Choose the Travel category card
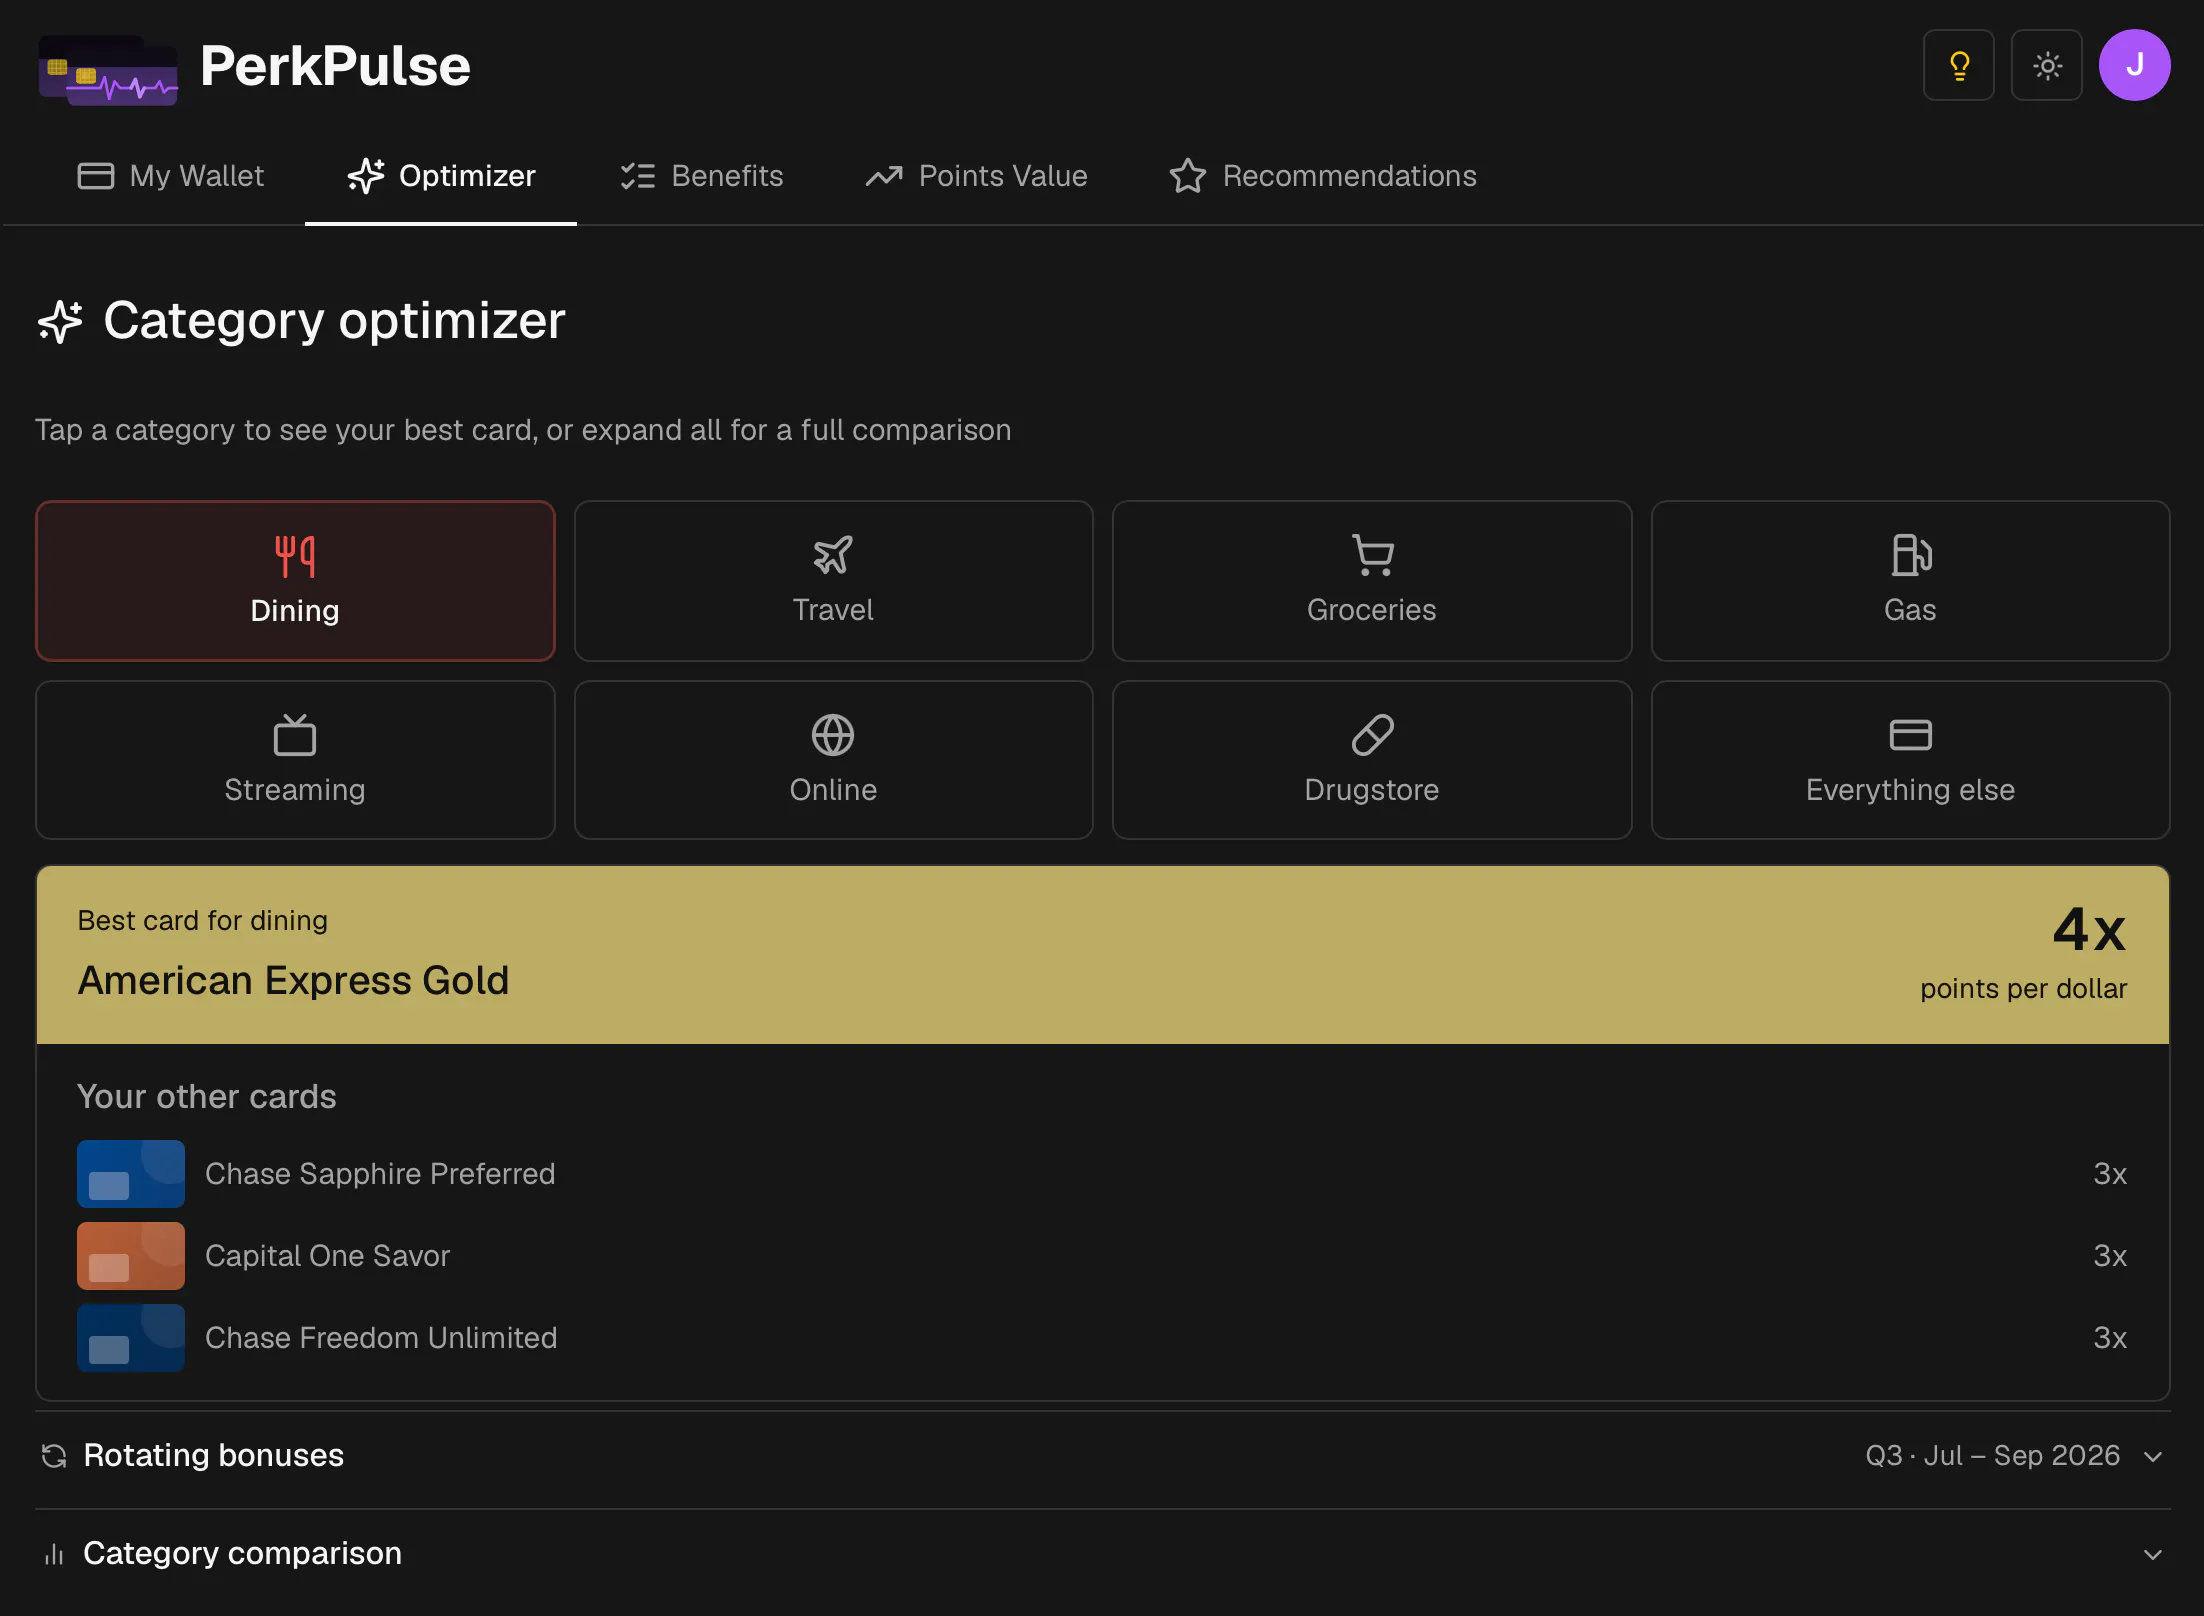Image resolution: width=2204 pixels, height=1616 pixels. 833,581
